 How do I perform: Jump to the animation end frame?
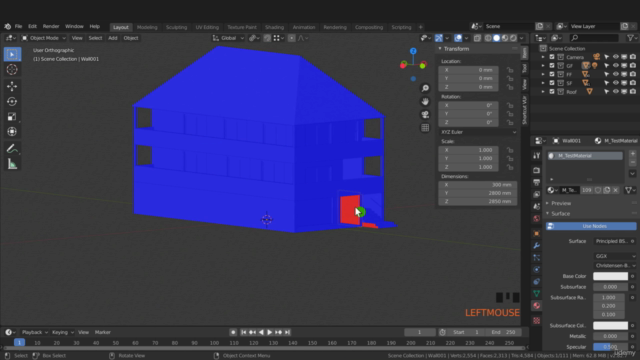(x=287, y=332)
